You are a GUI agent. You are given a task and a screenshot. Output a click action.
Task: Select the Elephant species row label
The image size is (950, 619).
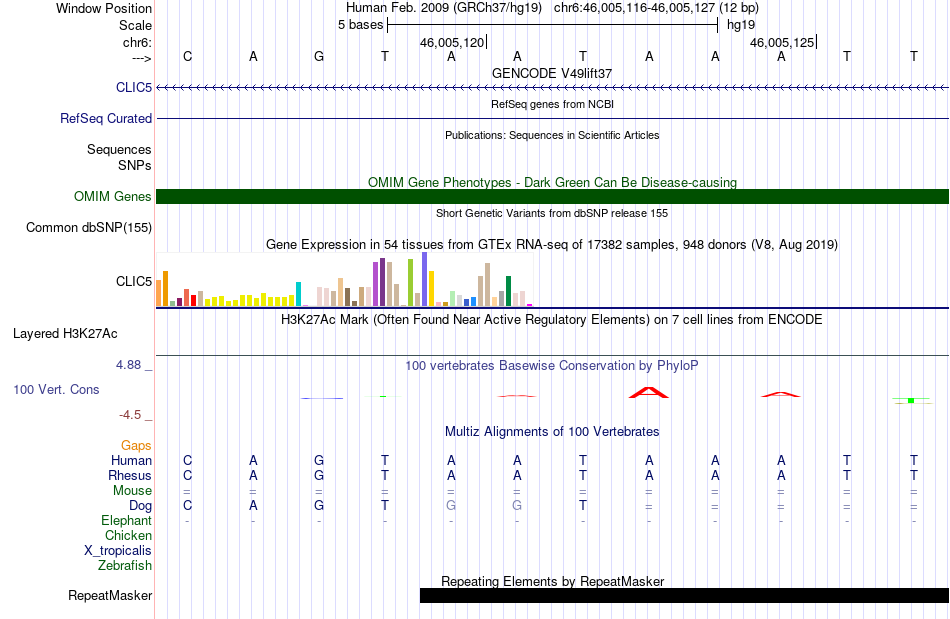point(126,520)
